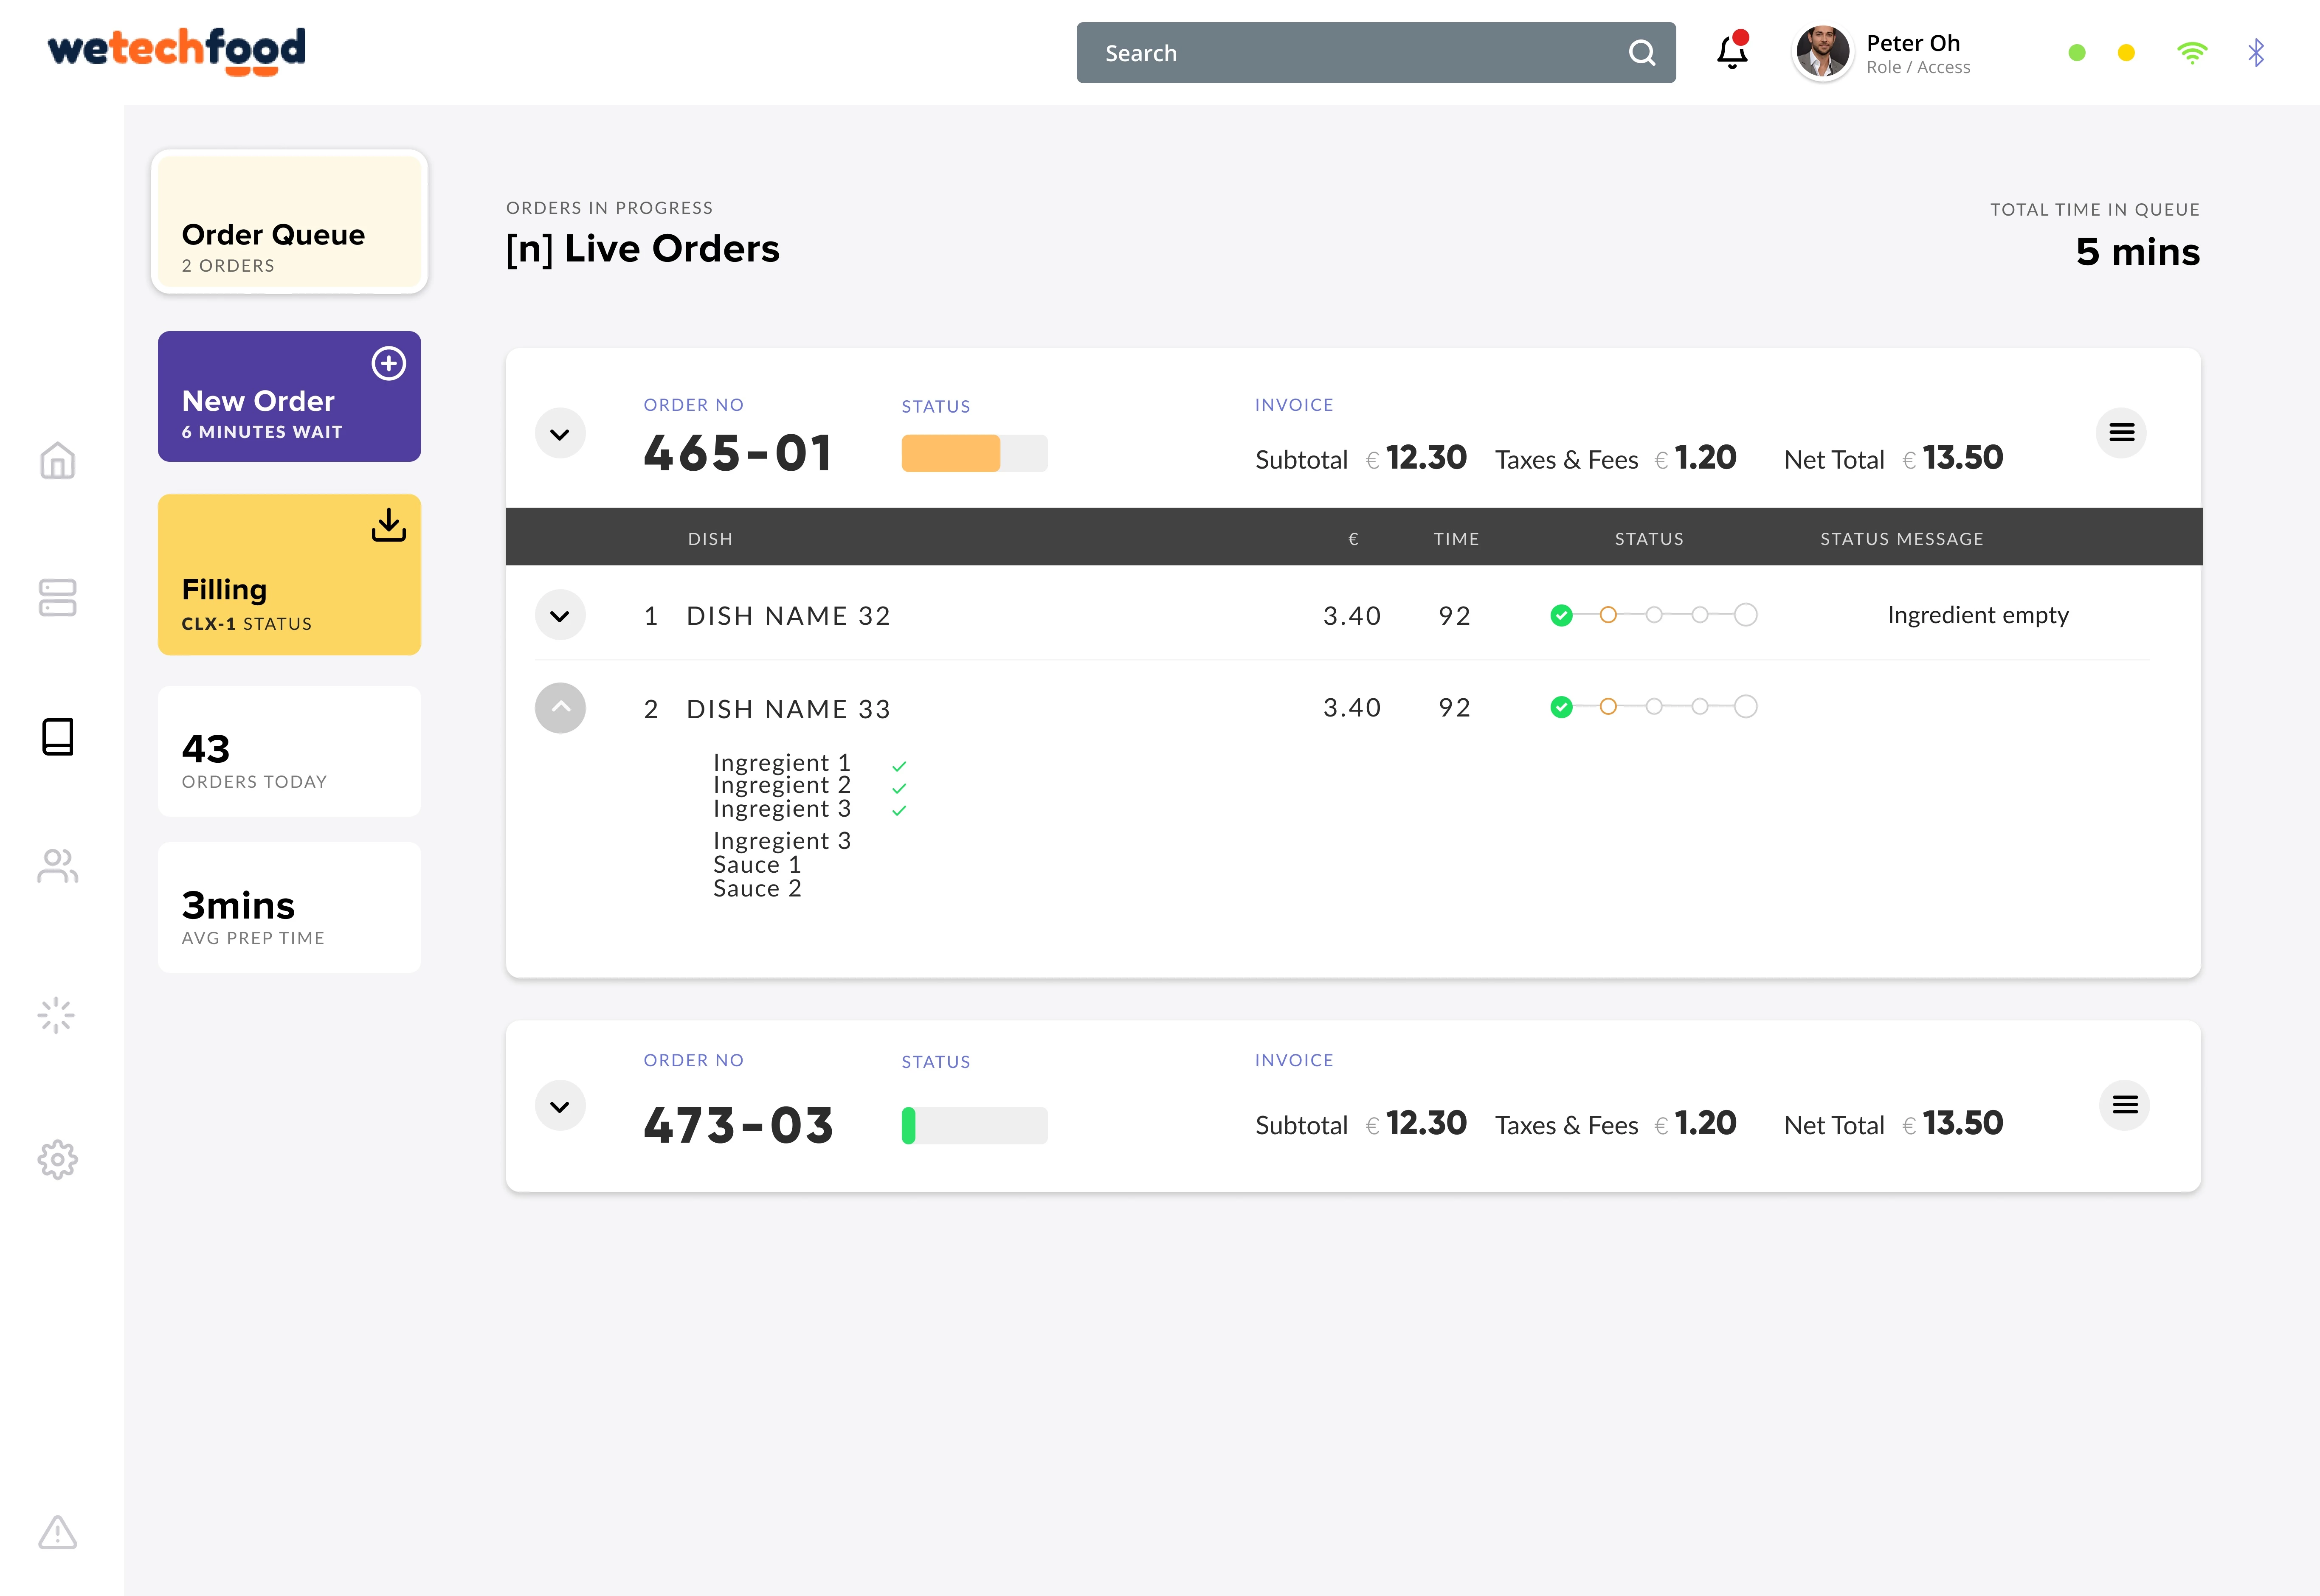Click into the Search field
2320x1596 pixels.
coord(1376,52)
